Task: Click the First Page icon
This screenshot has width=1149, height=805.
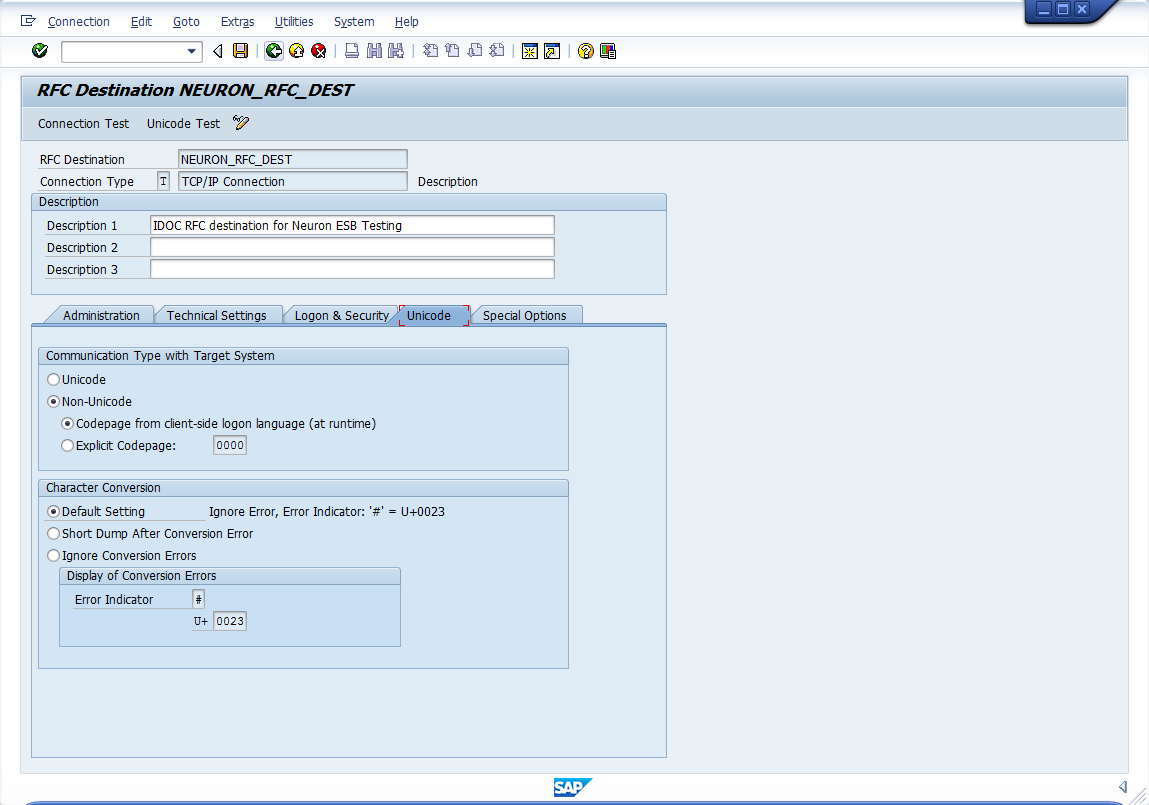Action: click(x=431, y=51)
